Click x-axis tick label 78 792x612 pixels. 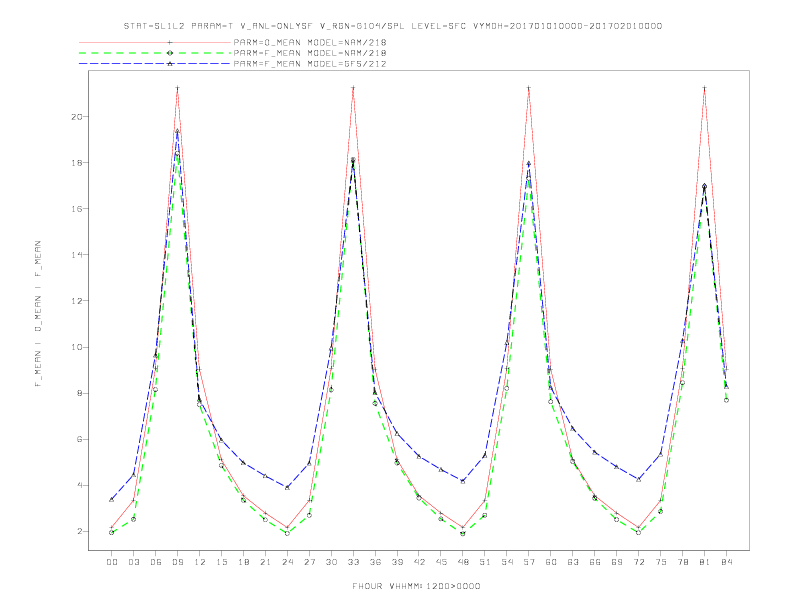pyautogui.click(x=682, y=562)
